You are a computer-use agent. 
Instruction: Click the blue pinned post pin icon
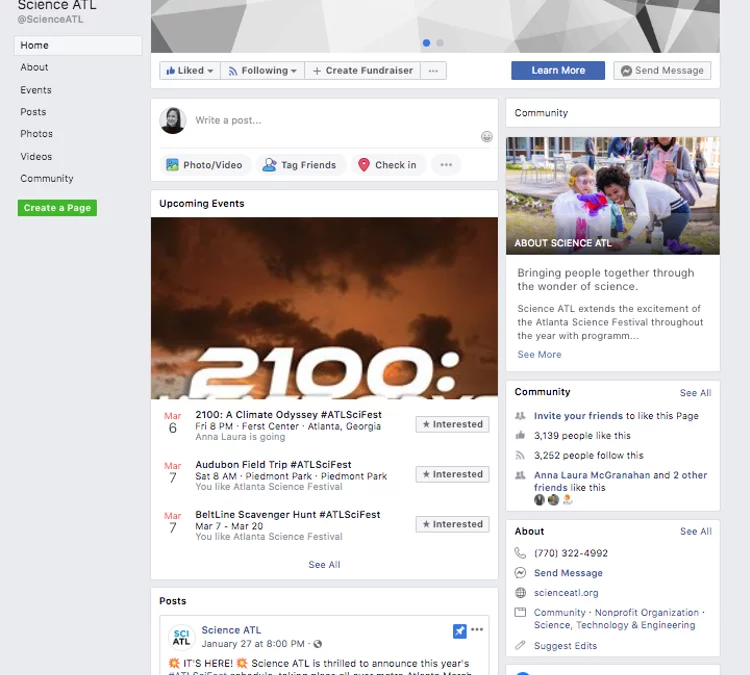point(459,631)
